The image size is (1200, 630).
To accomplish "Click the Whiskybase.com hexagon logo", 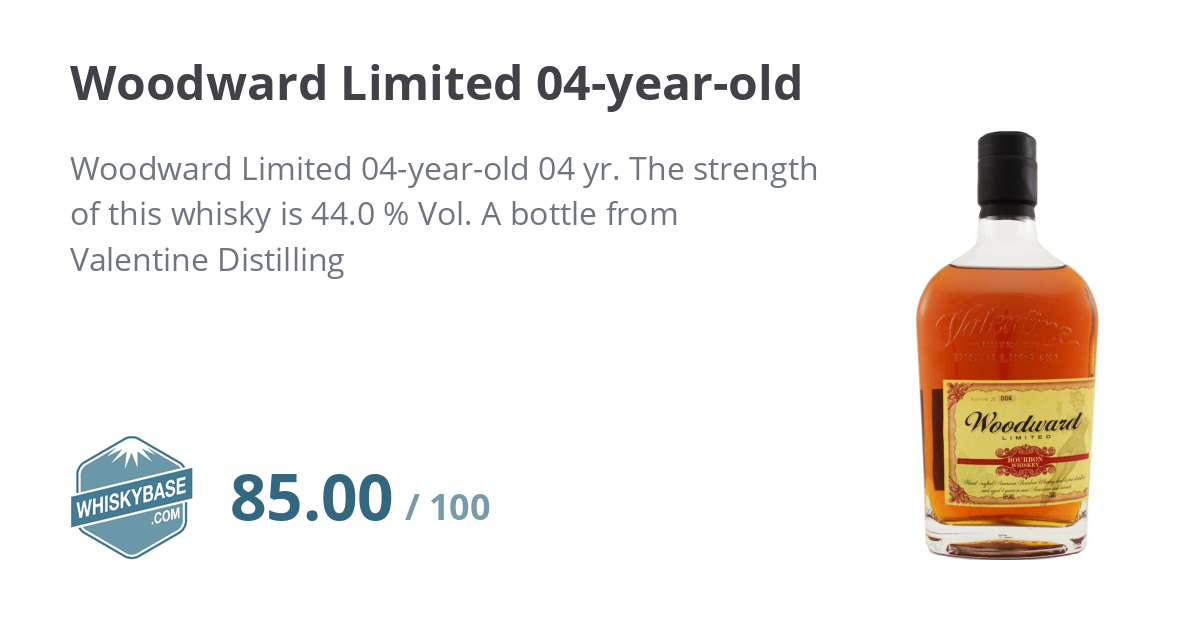I will pos(133,498).
